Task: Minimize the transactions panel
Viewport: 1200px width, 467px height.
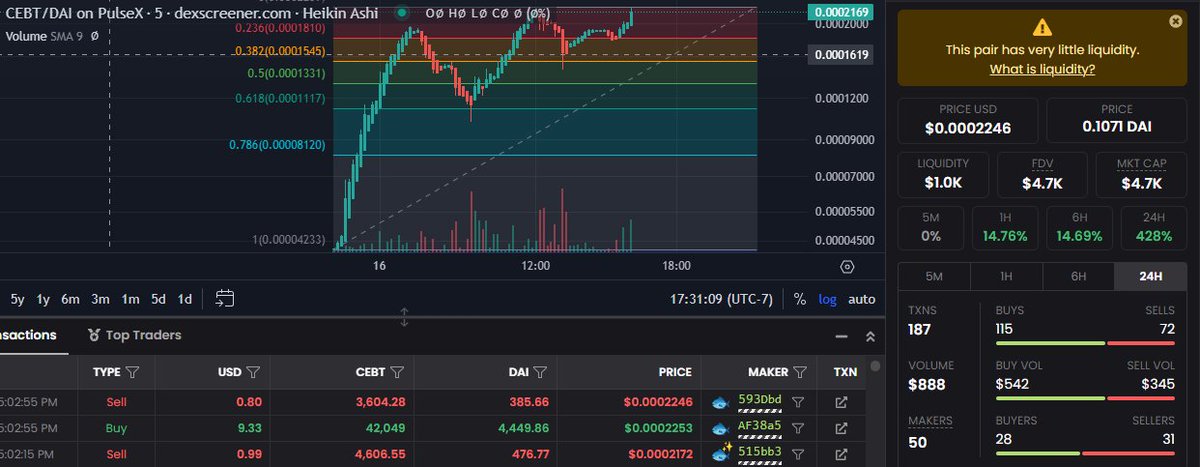Action: point(841,337)
